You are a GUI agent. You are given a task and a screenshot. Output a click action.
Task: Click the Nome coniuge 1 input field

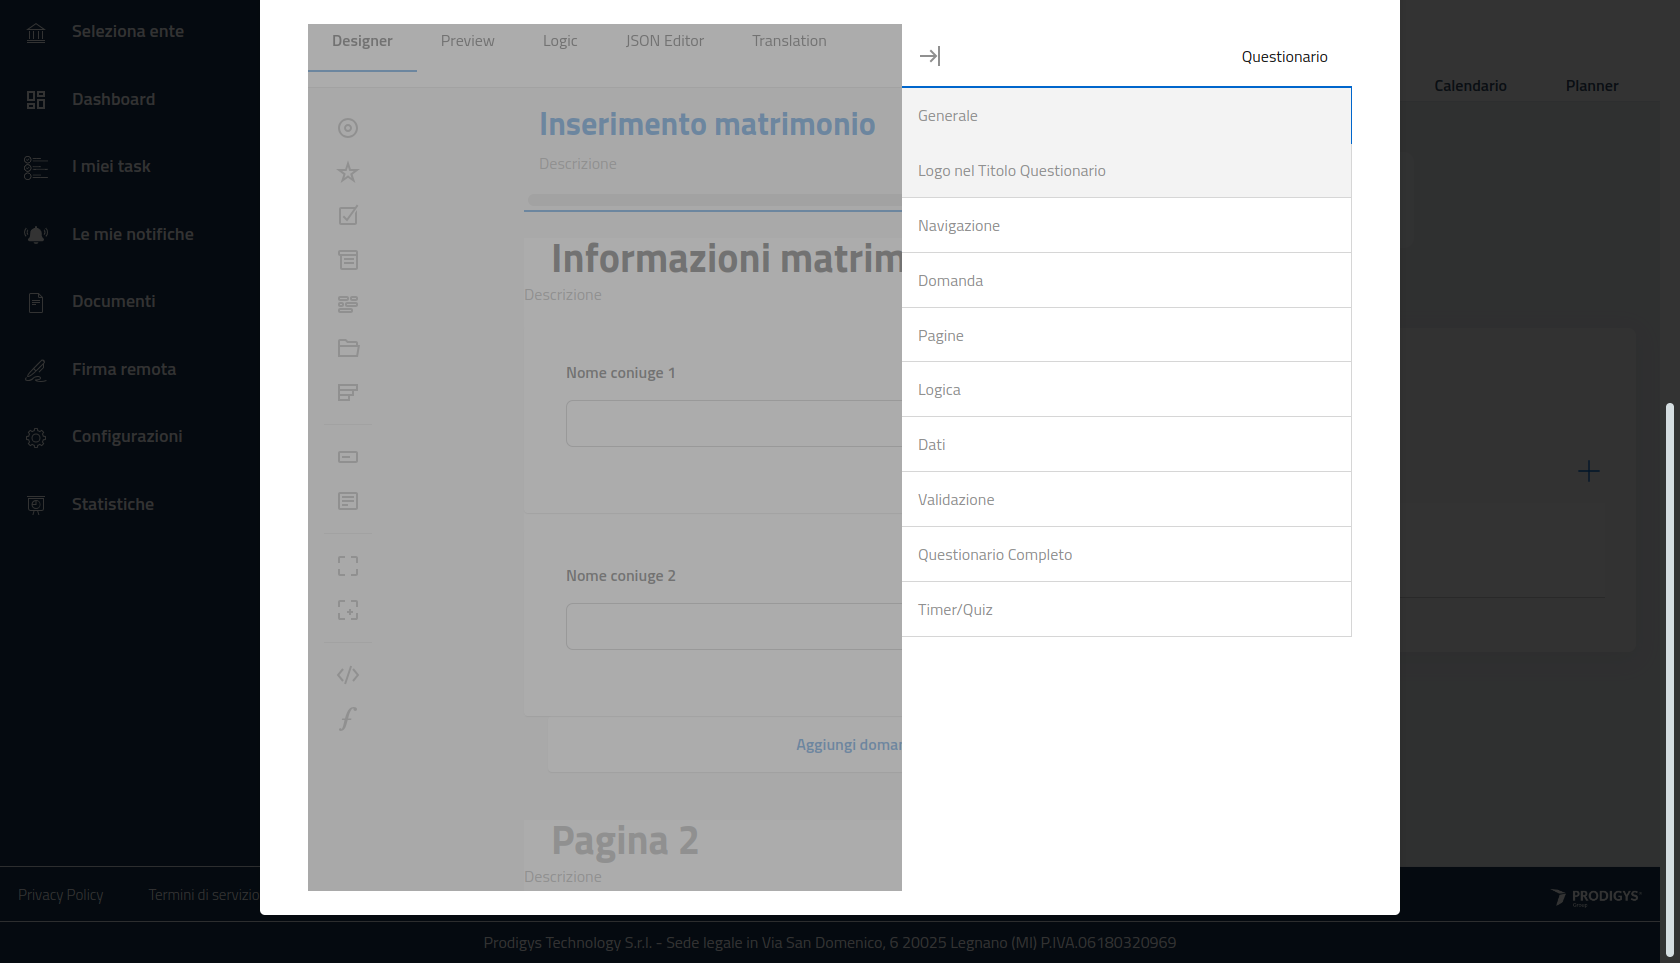point(733,424)
